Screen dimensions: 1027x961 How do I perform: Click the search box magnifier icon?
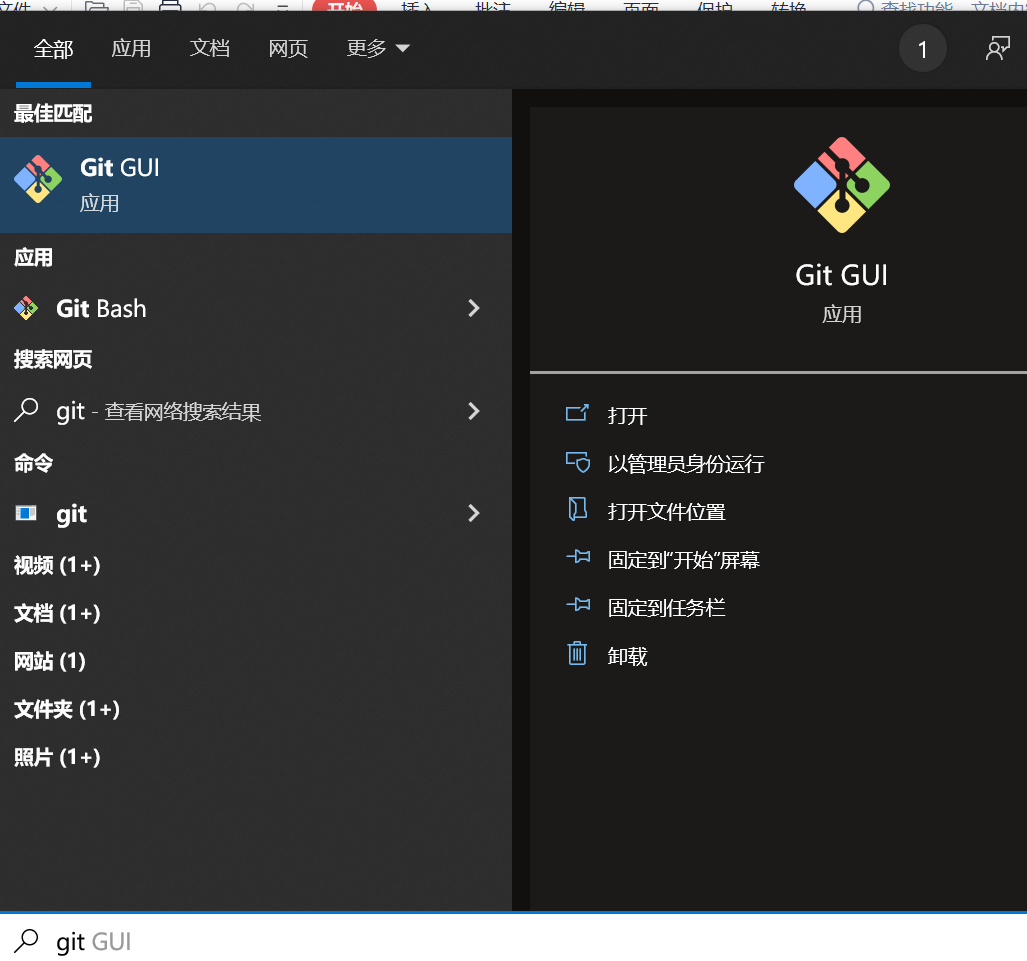(x=26, y=941)
